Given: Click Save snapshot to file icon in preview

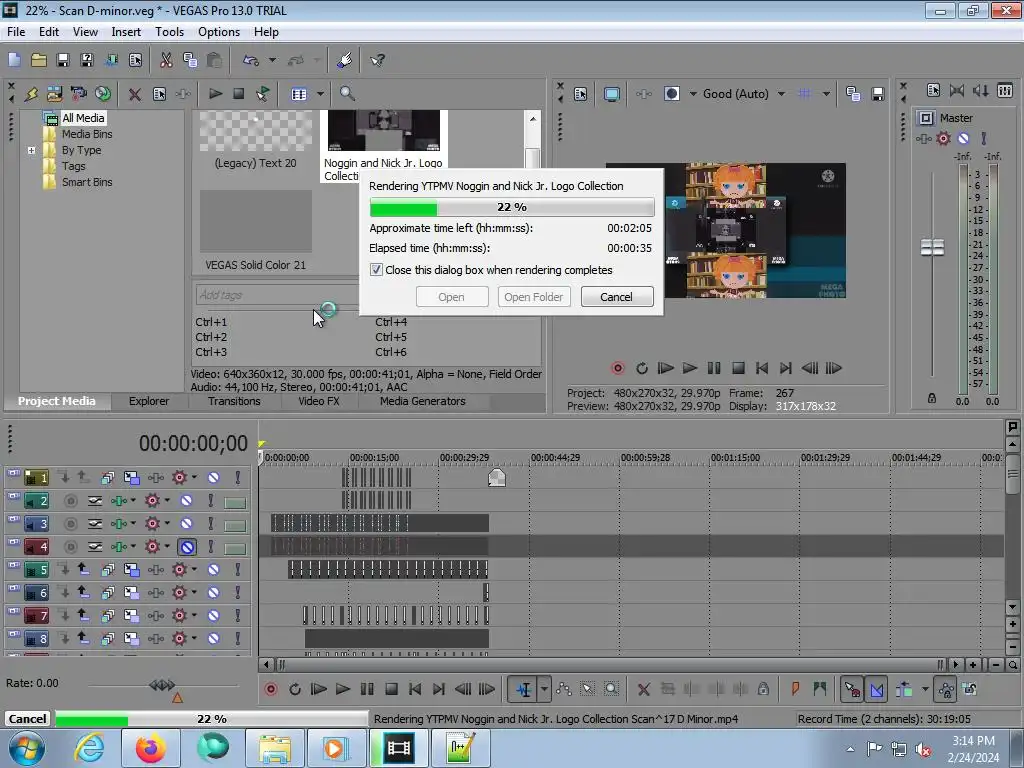Looking at the screenshot, I should click(878, 94).
